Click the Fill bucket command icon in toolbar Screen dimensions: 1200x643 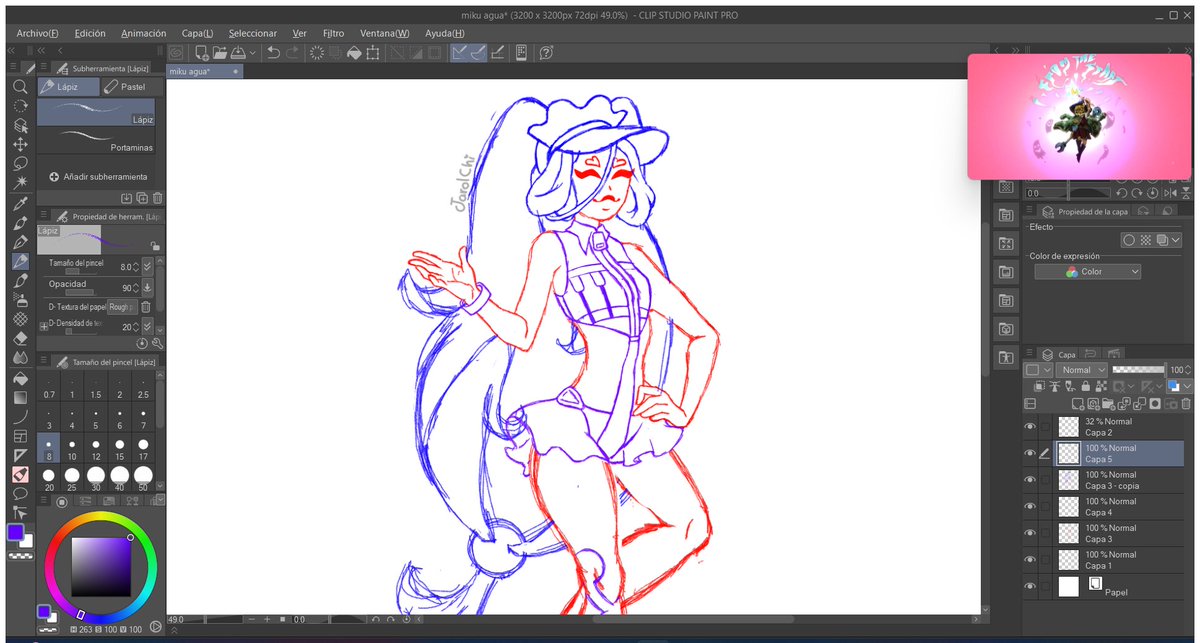click(353, 53)
